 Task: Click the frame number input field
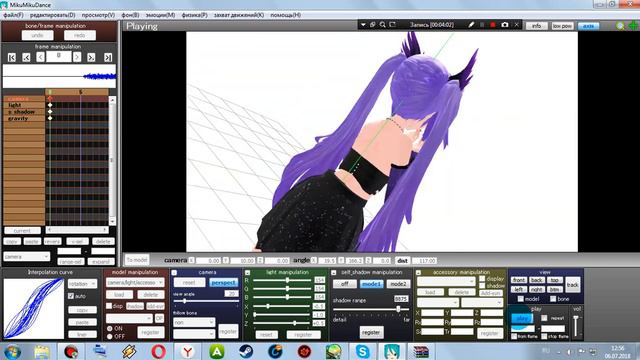58,56
